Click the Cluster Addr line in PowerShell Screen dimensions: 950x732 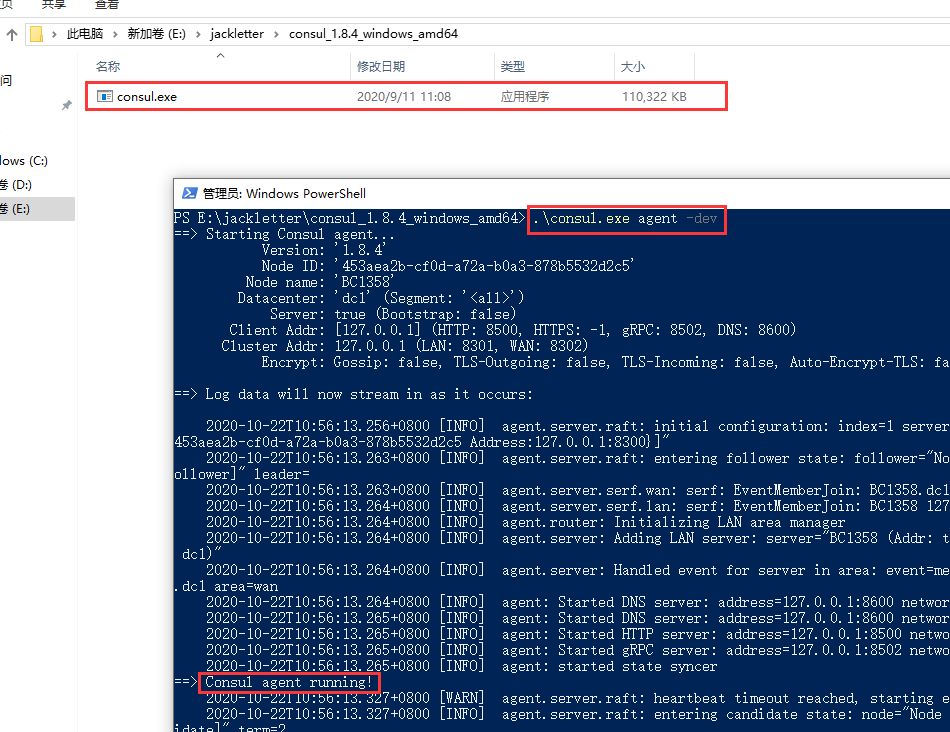[404, 346]
